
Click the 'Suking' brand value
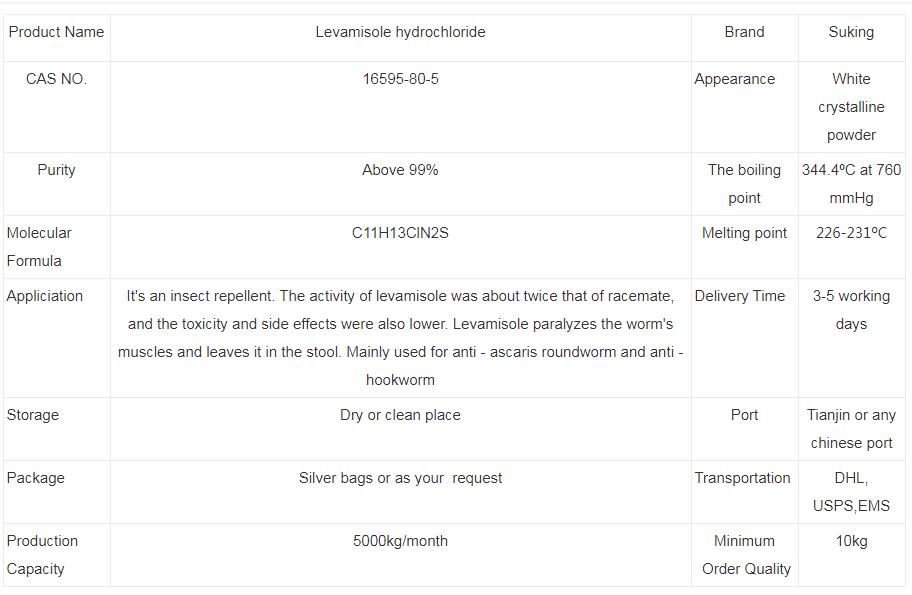[851, 32]
